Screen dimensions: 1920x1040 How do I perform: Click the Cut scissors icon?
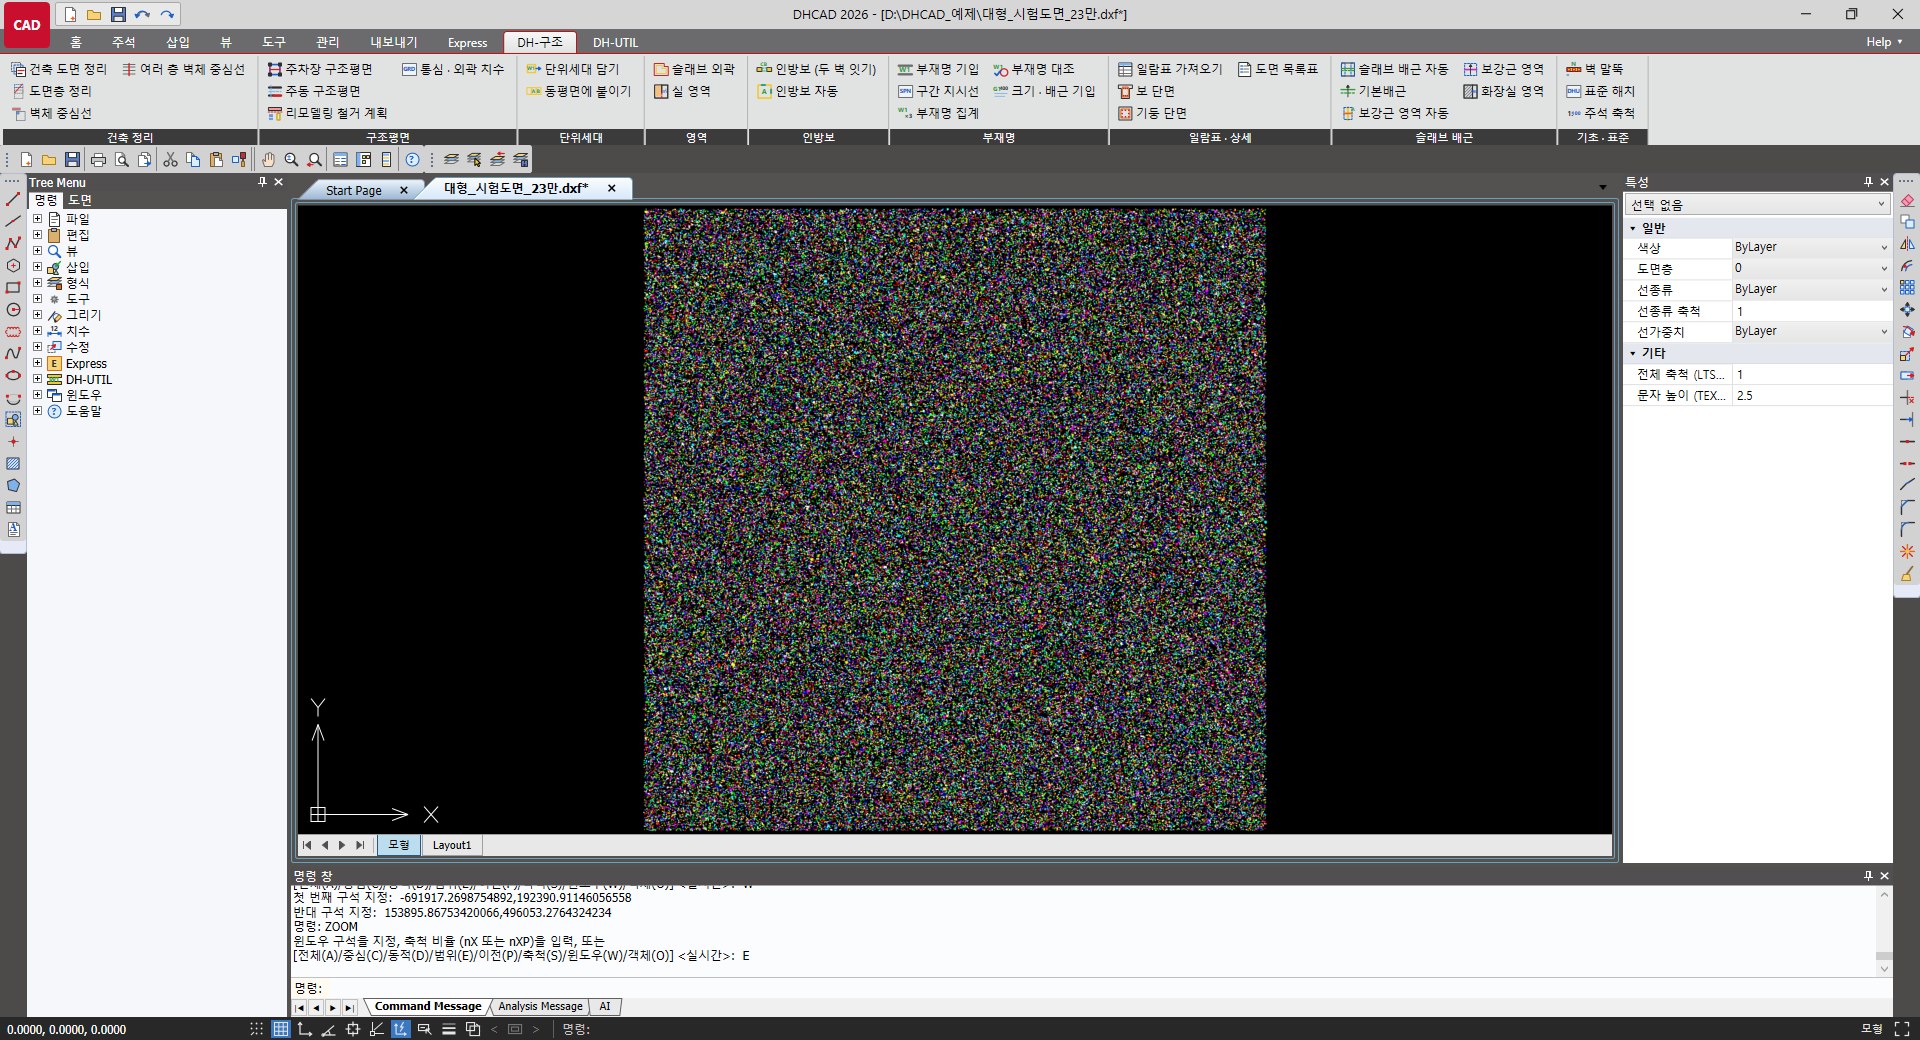[170, 160]
